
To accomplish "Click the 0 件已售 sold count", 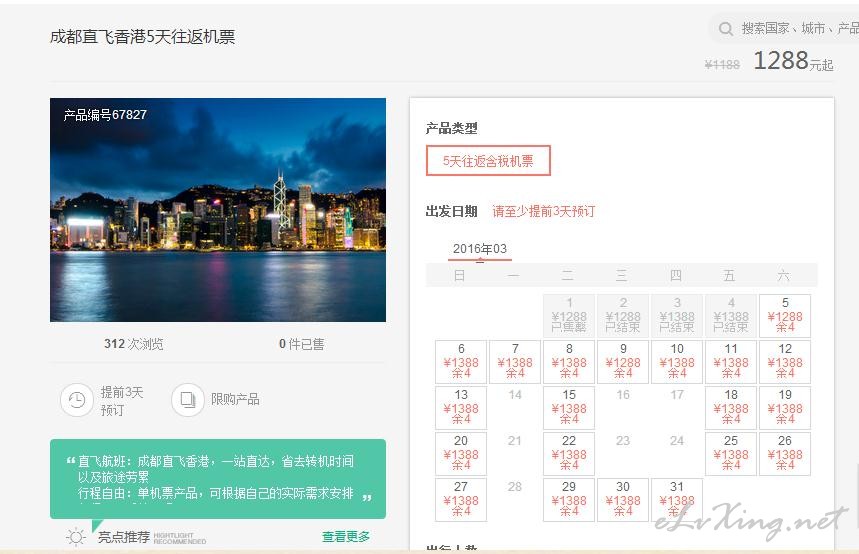I will coord(301,344).
